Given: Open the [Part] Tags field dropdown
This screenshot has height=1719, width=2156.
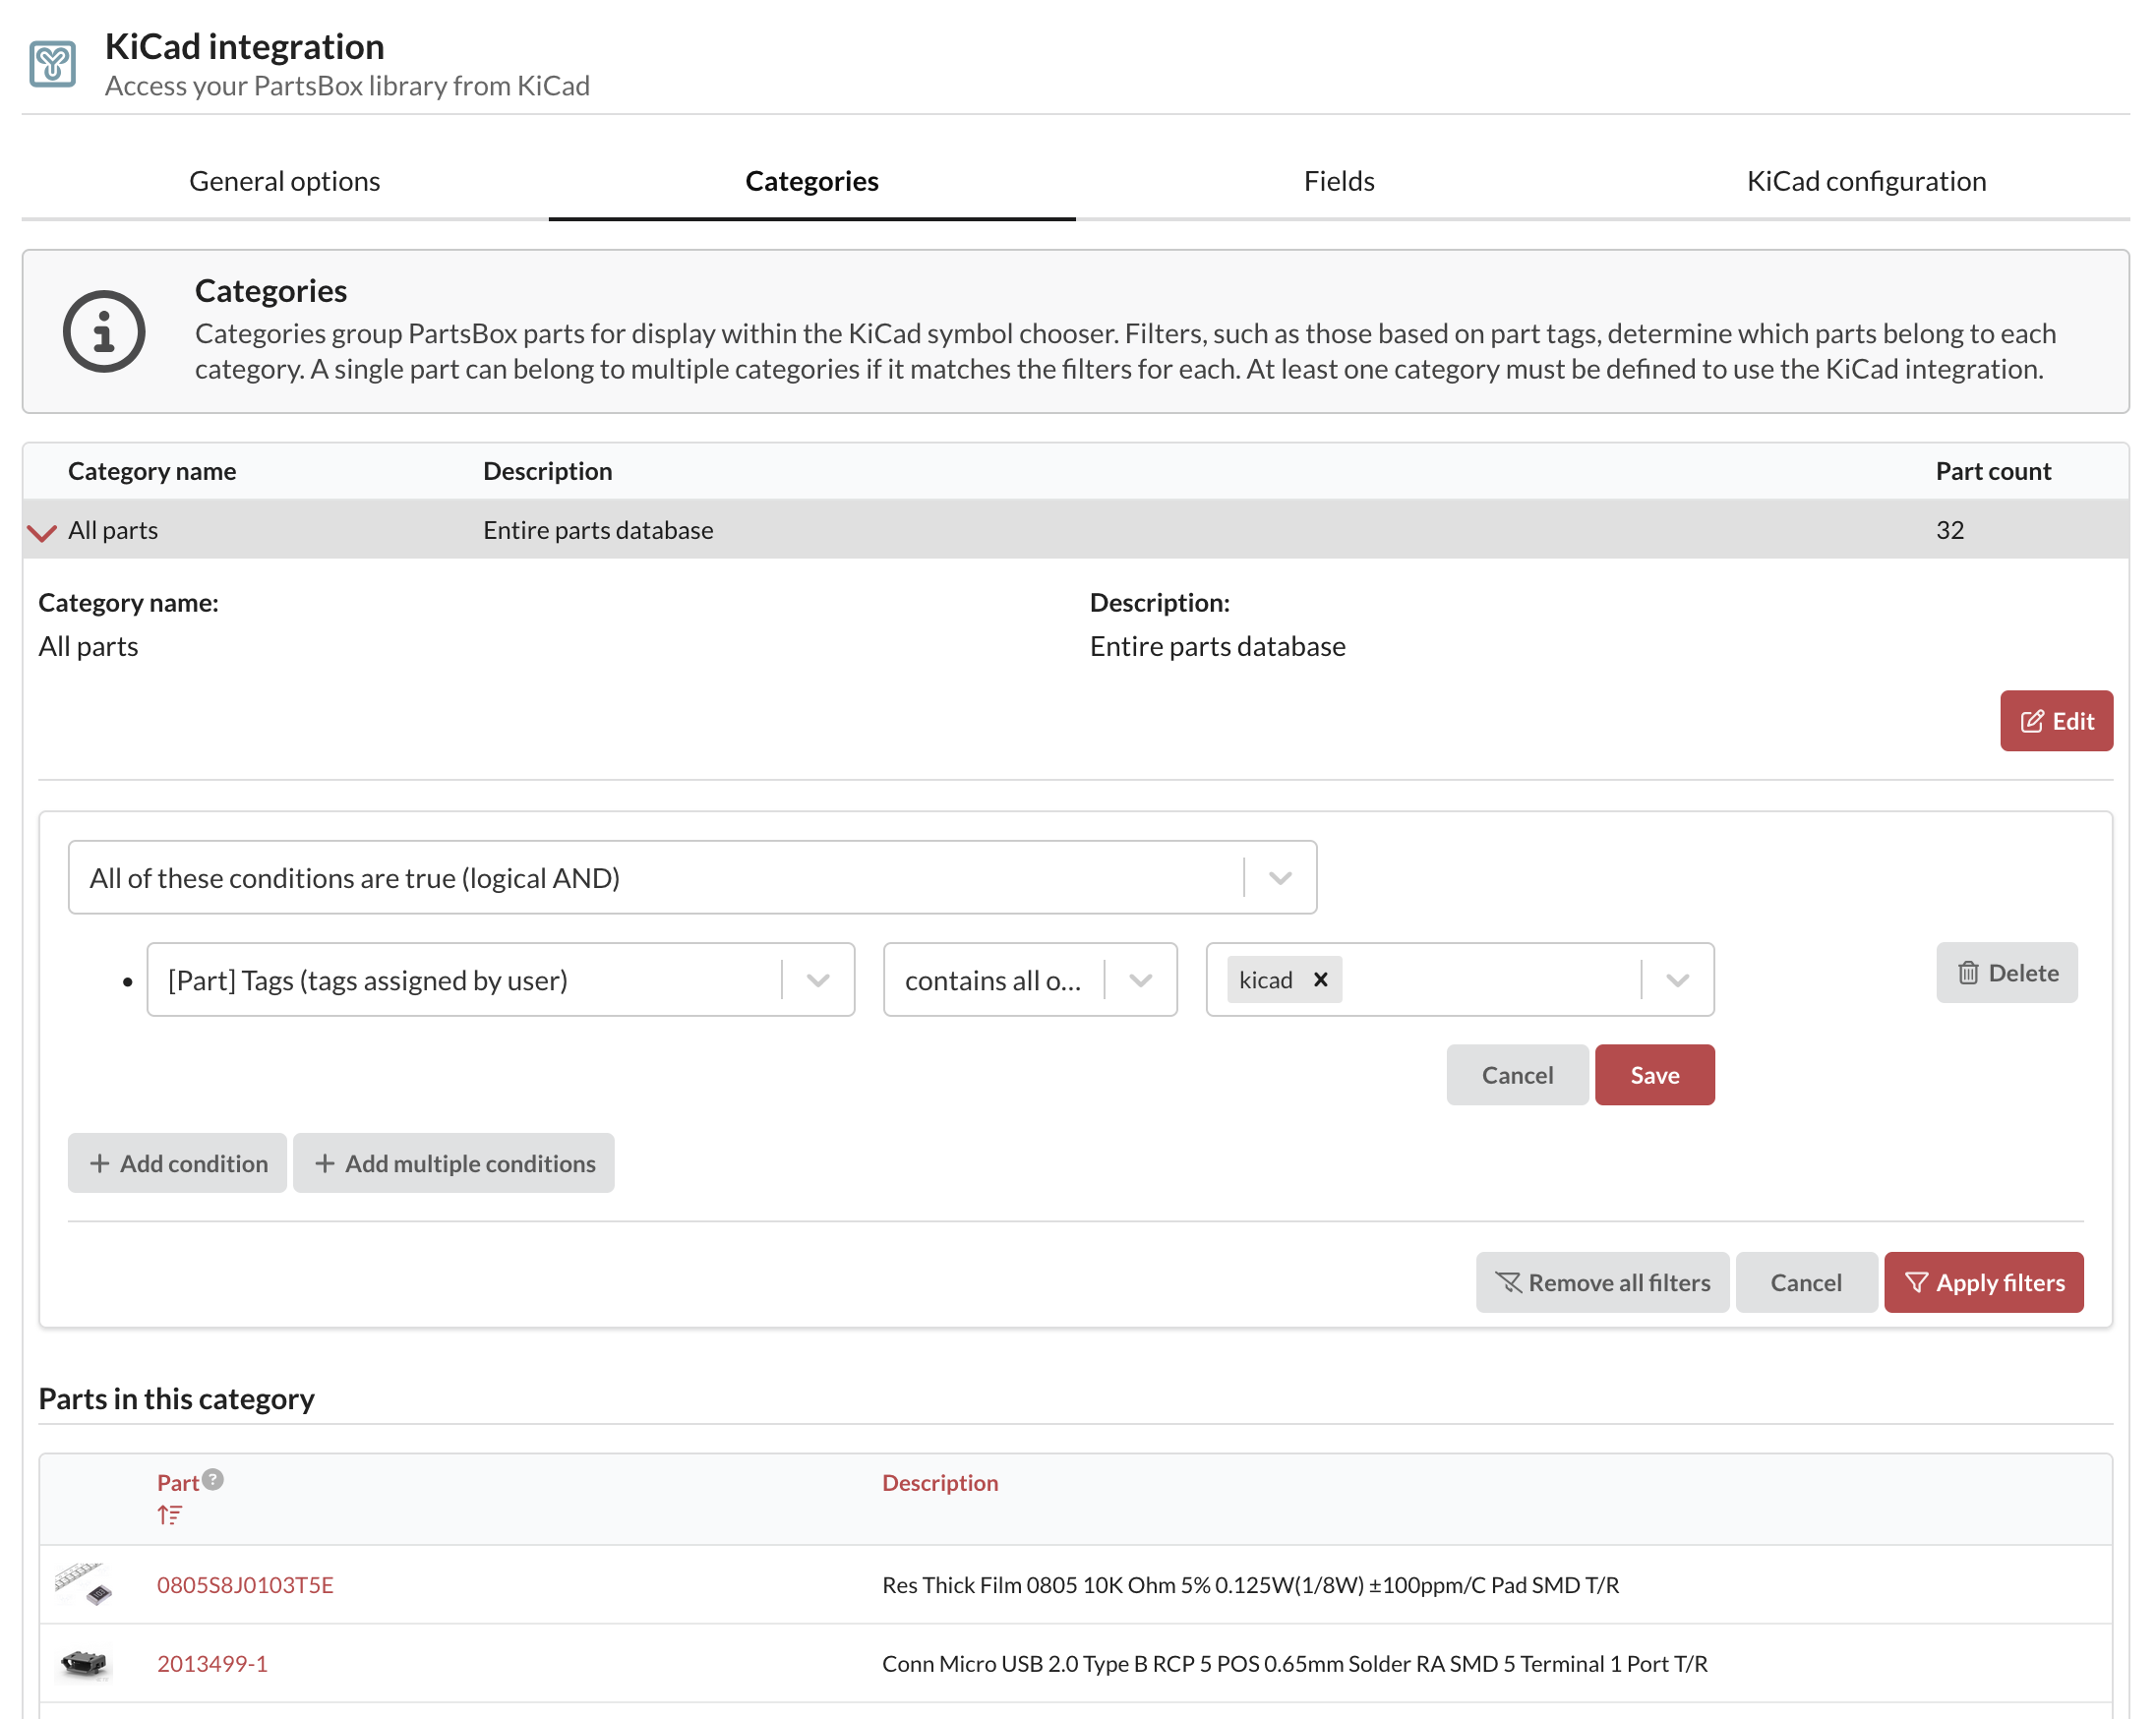Looking at the screenshot, I should coord(500,980).
